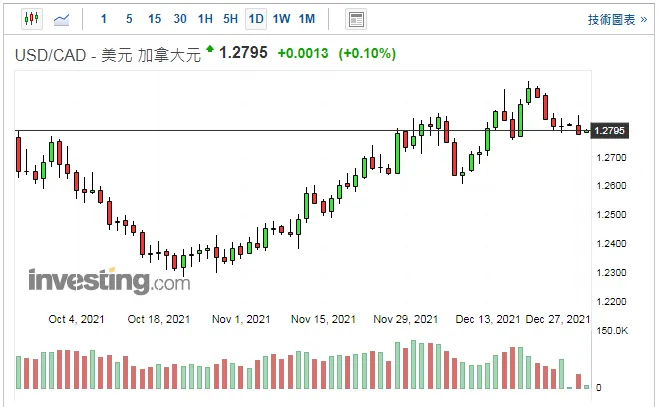This screenshot has width=658, height=407.
Task: Switch to the 1W weekly timeframe
Action: point(281,19)
